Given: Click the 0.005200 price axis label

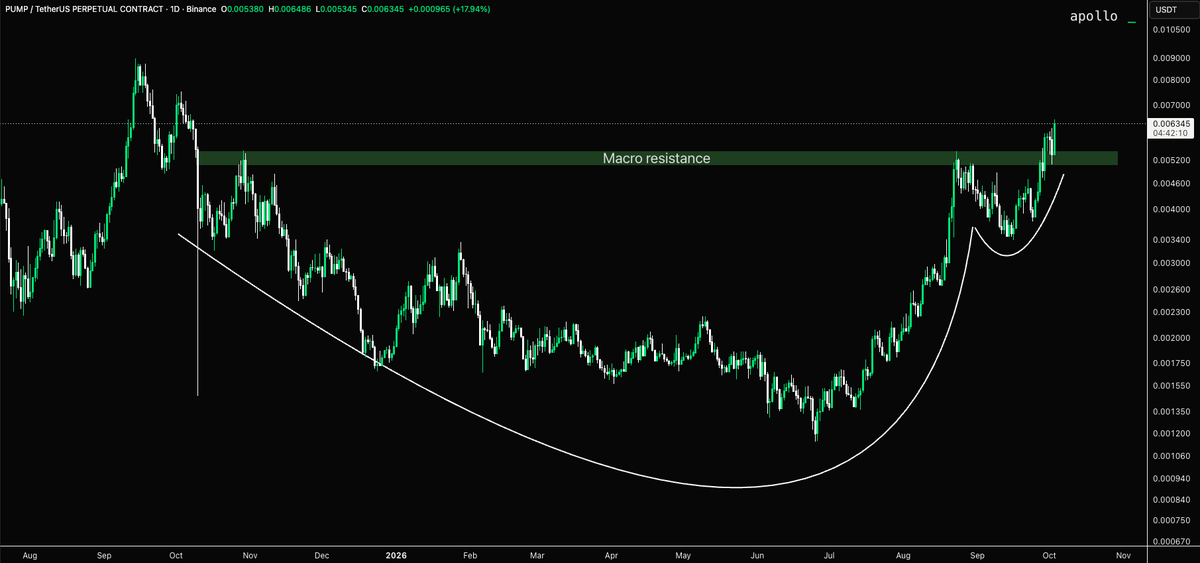Looking at the screenshot, I should pos(1170,160).
